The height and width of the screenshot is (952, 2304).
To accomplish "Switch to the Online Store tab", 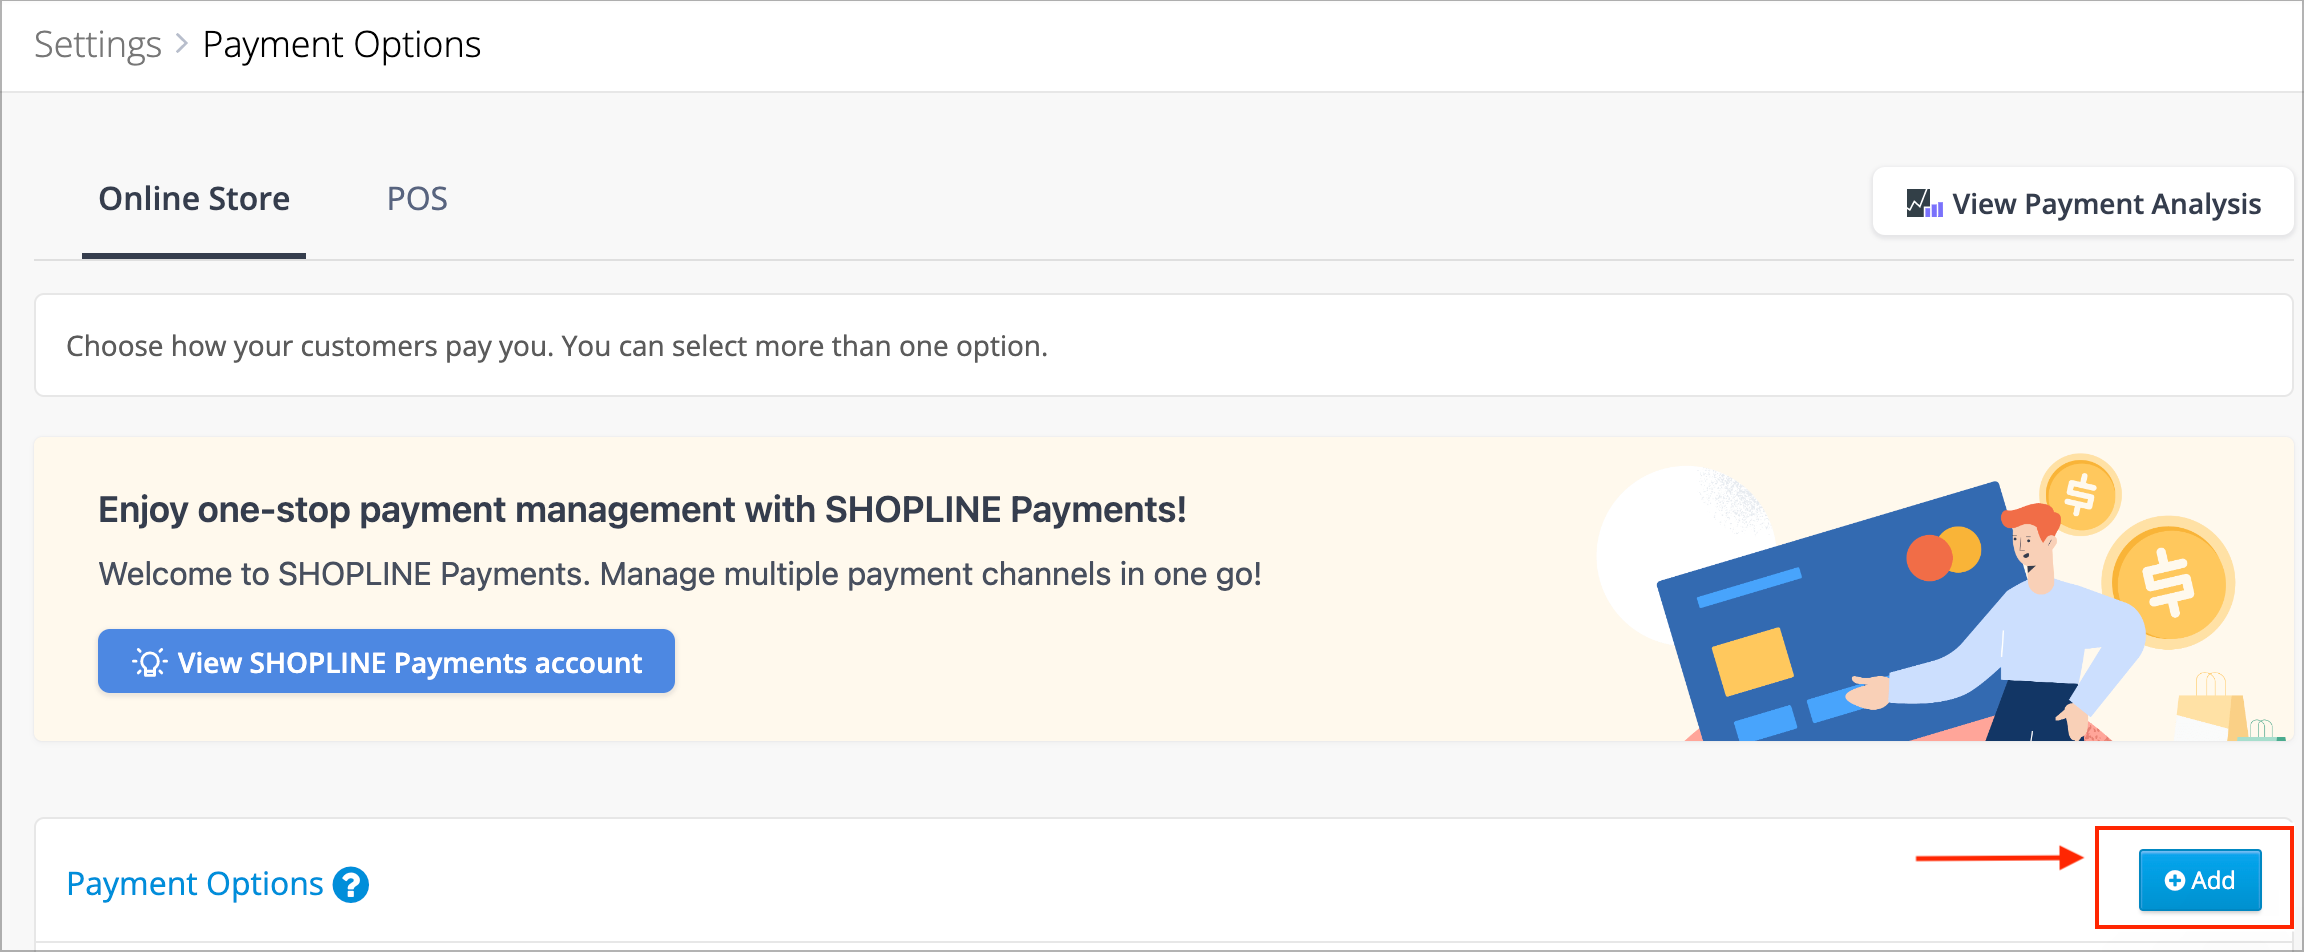I will [x=194, y=199].
